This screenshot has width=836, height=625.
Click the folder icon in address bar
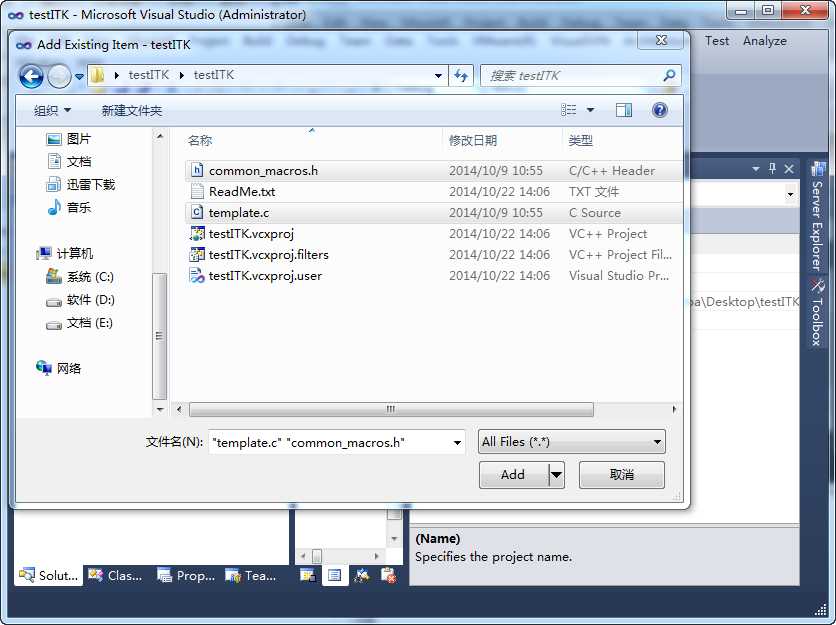97,75
